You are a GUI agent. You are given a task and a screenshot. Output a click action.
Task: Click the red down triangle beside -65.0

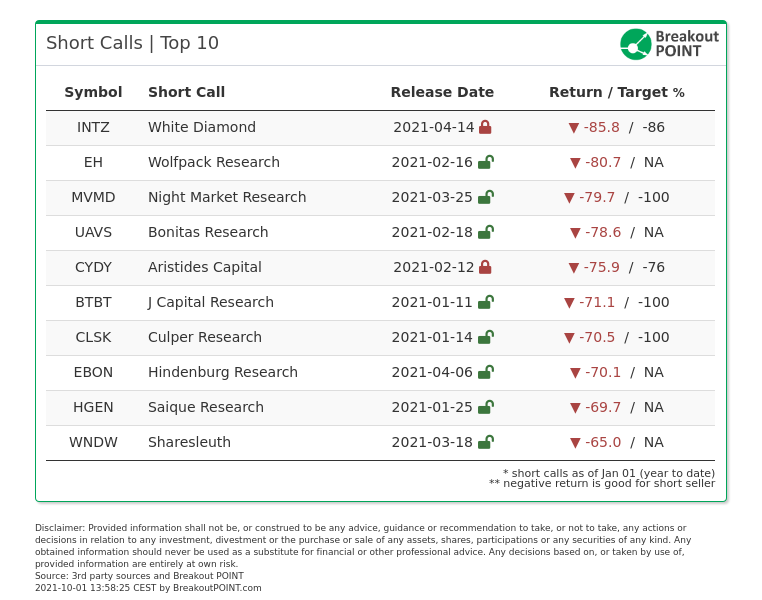pyautogui.click(x=575, y=443)
